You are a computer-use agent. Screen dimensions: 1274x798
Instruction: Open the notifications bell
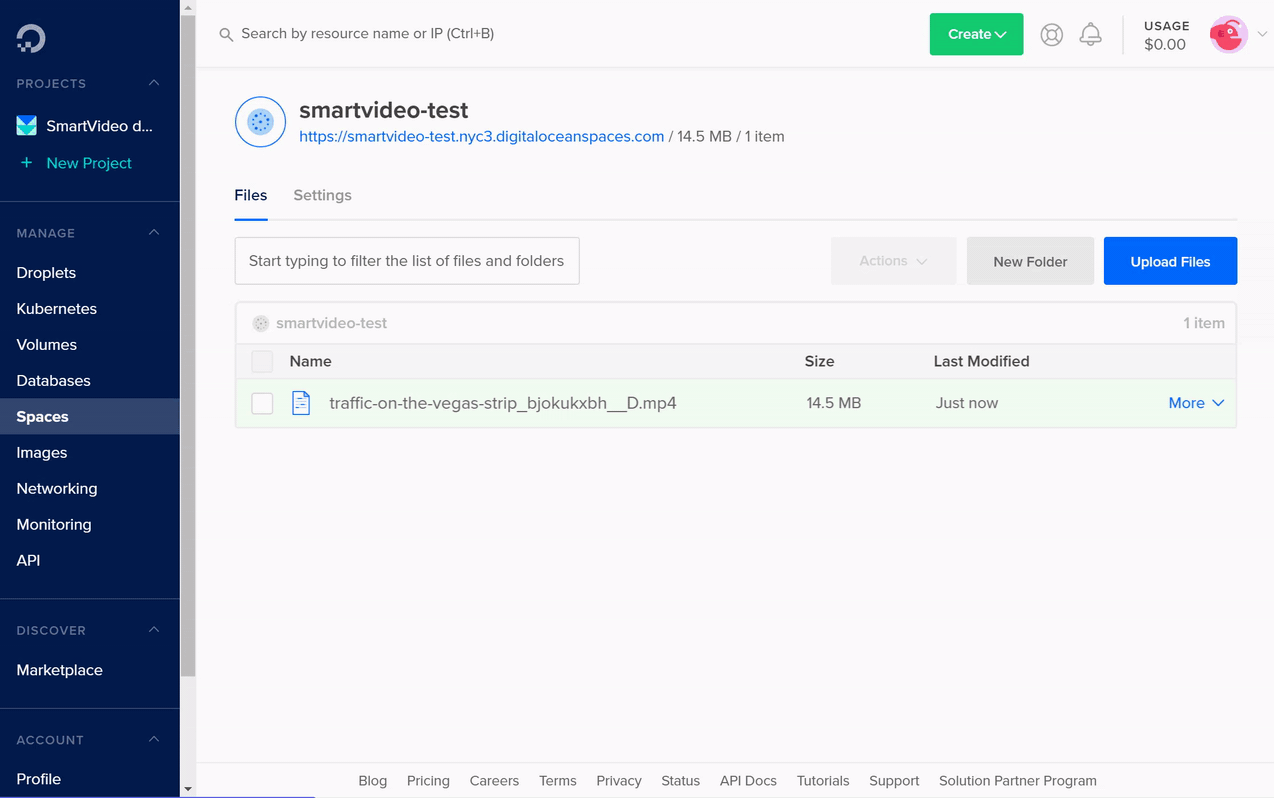tap(1091, 34)
